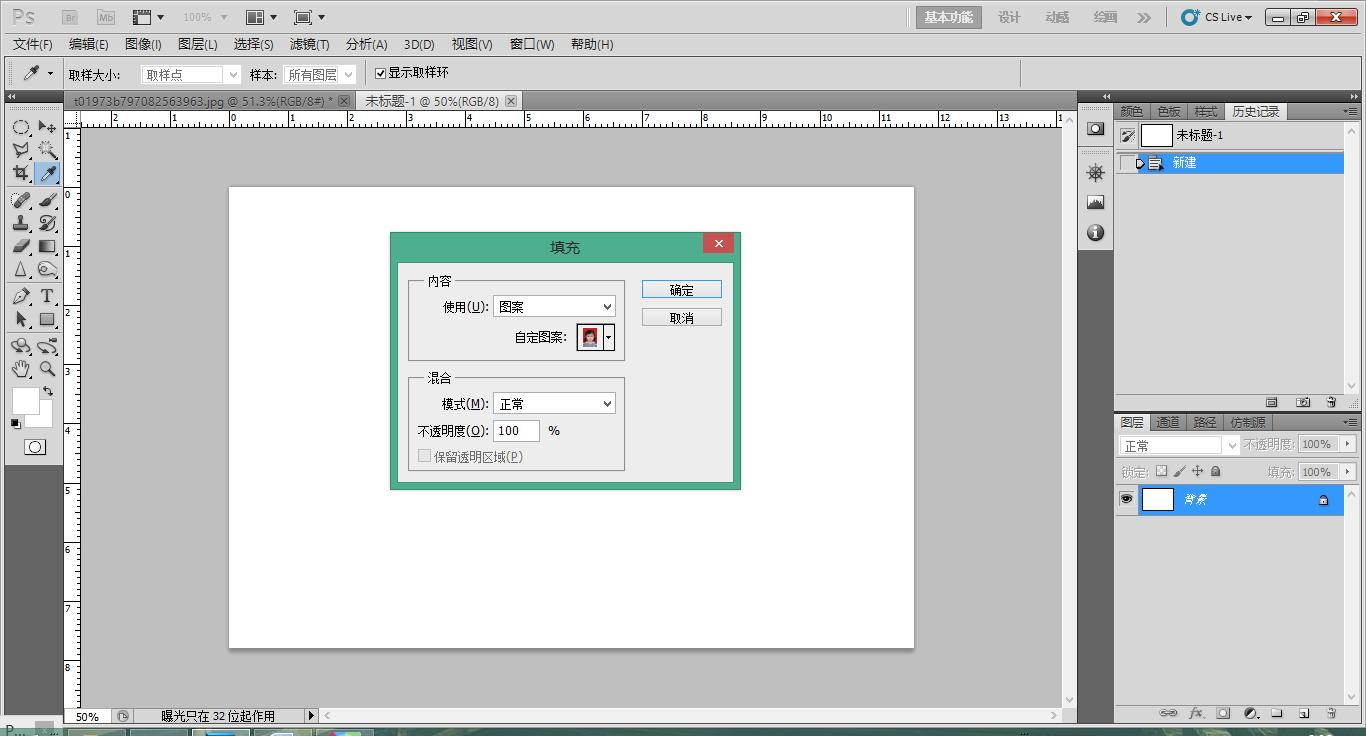This screenshot has width=1366, height=736.
Task: Toggle the 保留透明区域 checkbox
Action: click(x=425, y=456)
